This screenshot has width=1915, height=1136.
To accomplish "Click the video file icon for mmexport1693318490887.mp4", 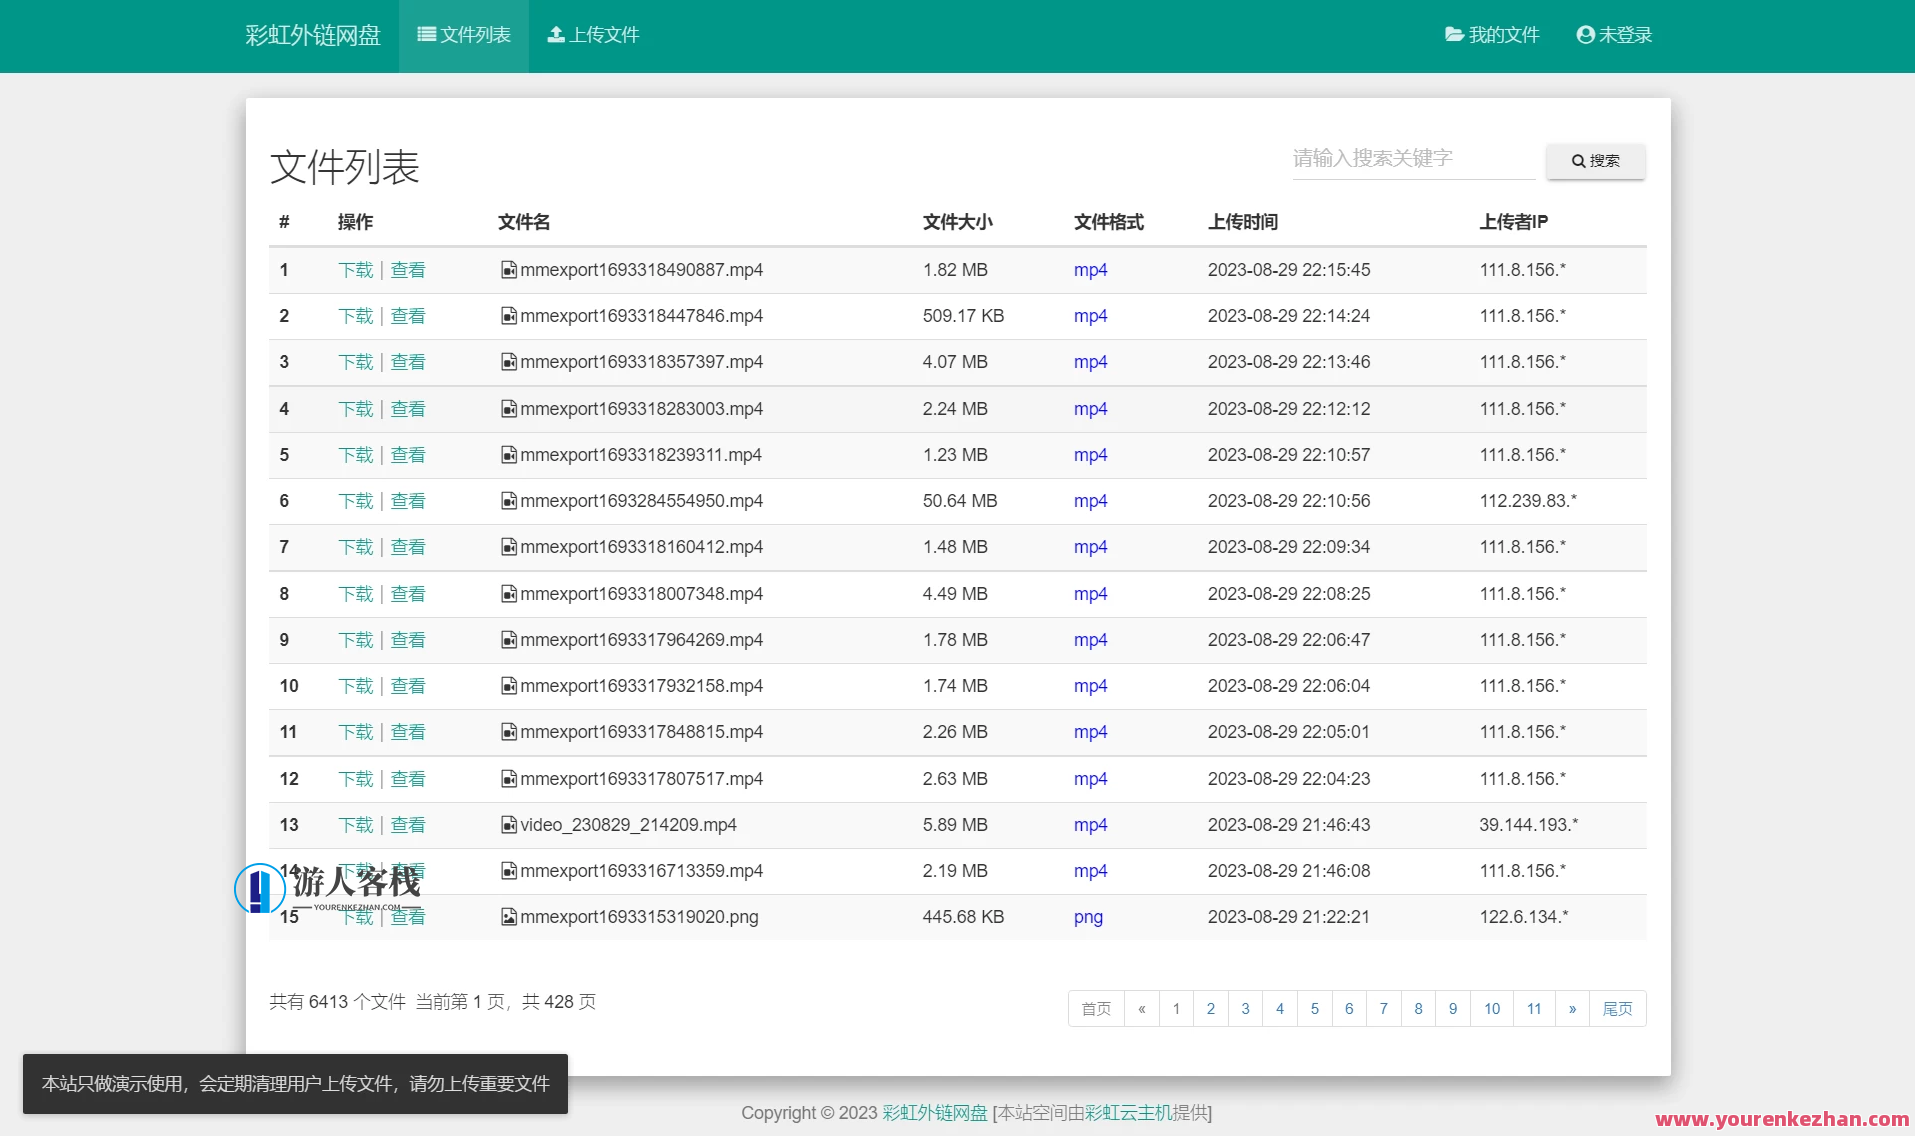I will (508, 269).
